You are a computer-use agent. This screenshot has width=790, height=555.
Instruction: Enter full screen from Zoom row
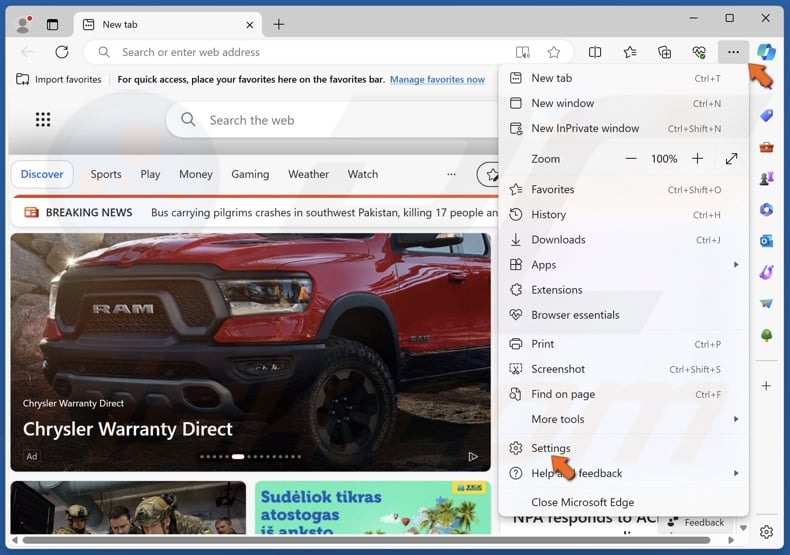point(731,159)
